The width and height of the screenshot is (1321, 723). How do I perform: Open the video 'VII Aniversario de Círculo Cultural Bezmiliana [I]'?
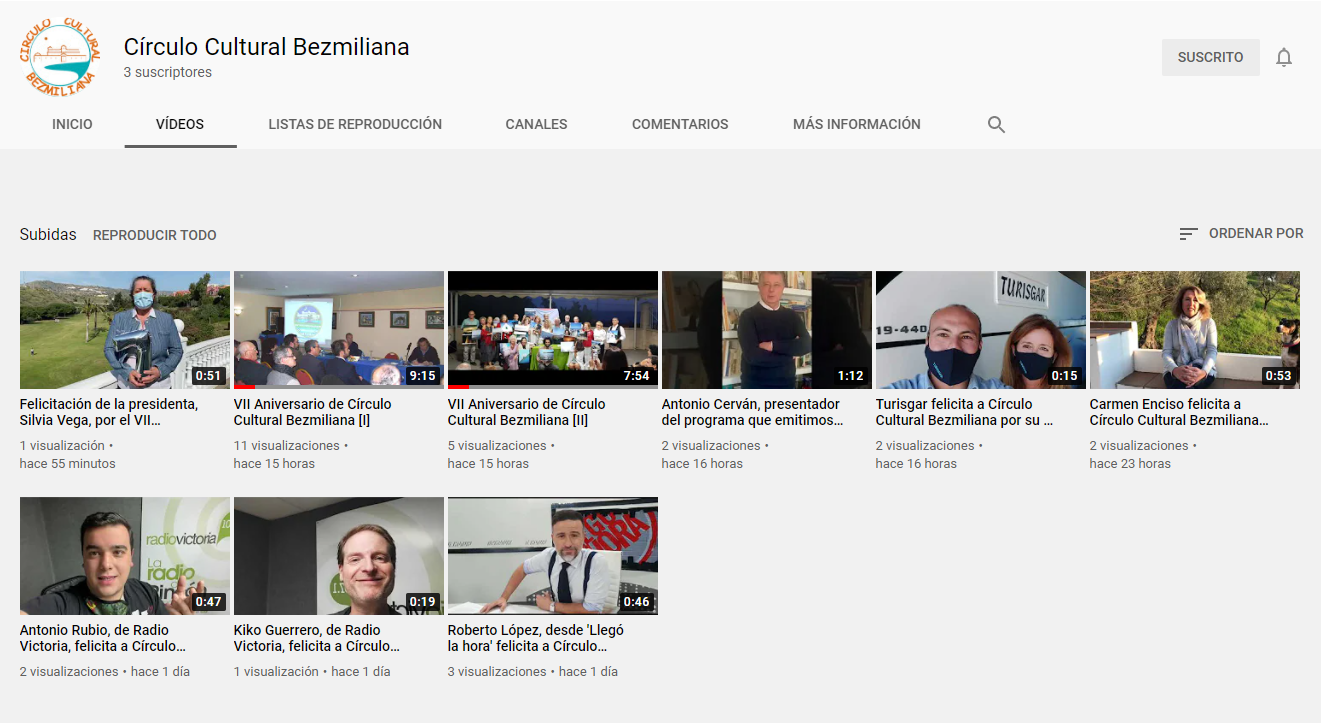pos(338,330)
